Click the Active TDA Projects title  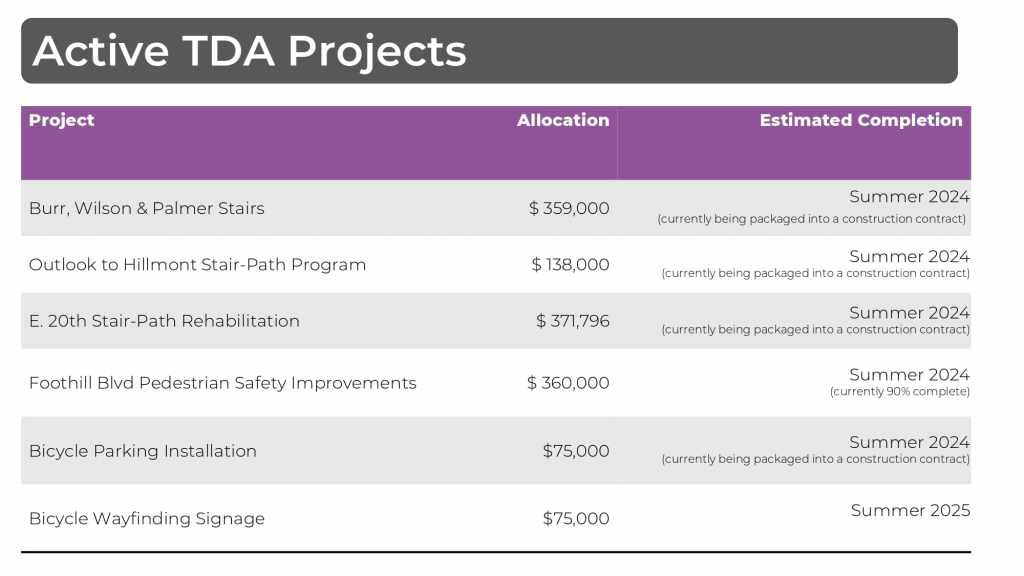click(249, 51)
